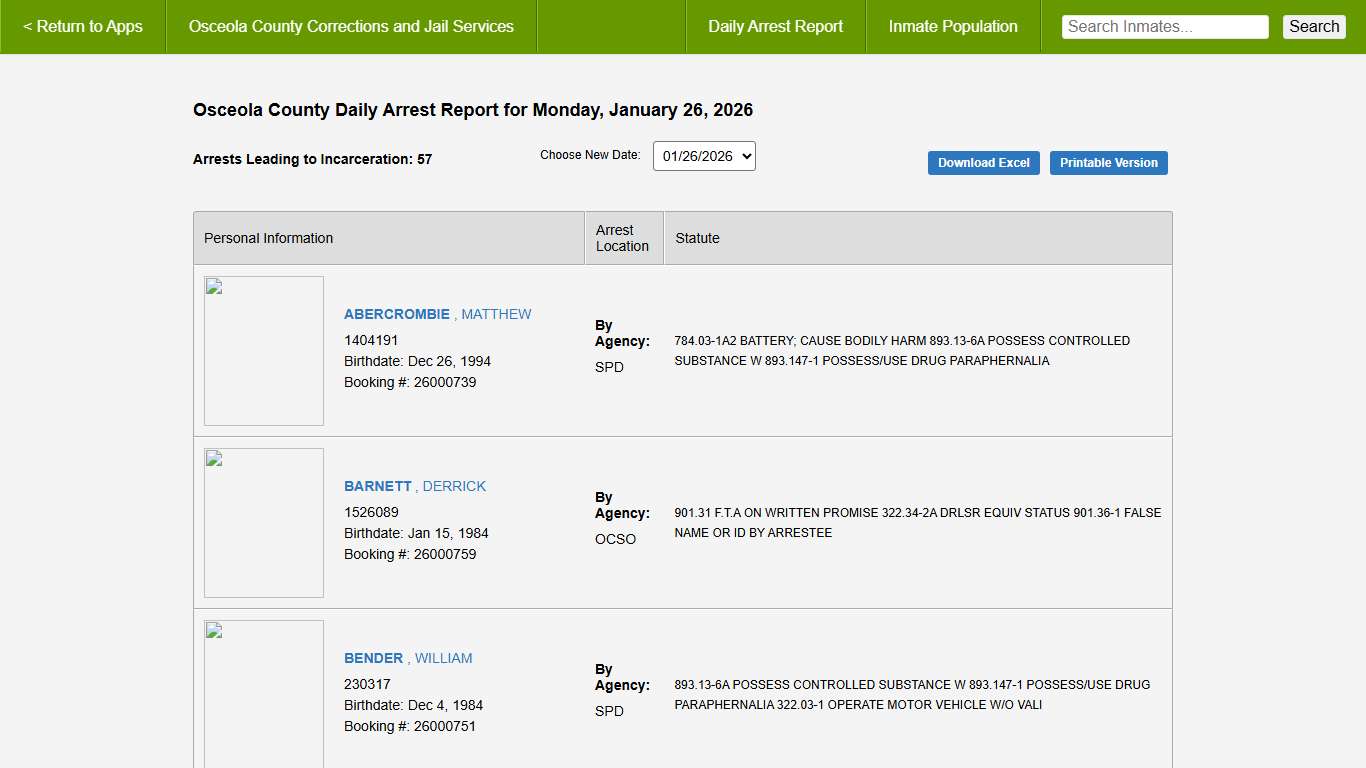Open the Daily Arrest Report tab
This screenshot has width=1366, height=768.
tap(775, 27)
